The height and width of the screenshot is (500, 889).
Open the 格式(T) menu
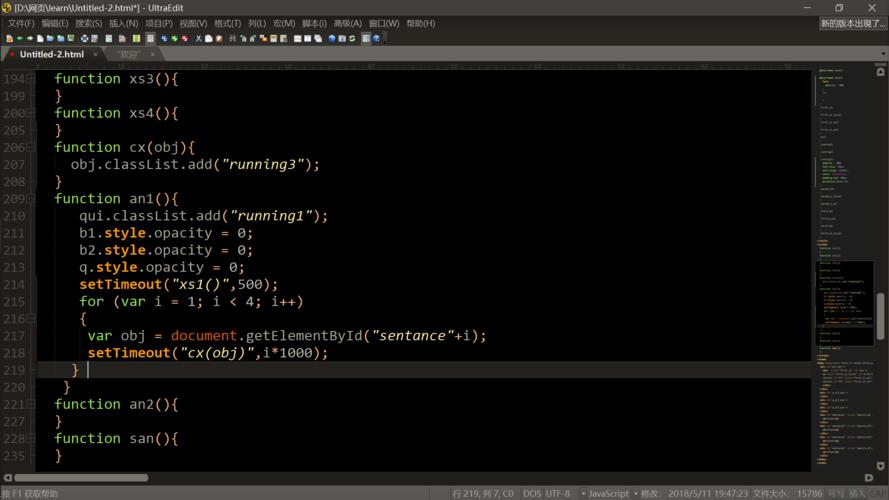click(227, 23)
